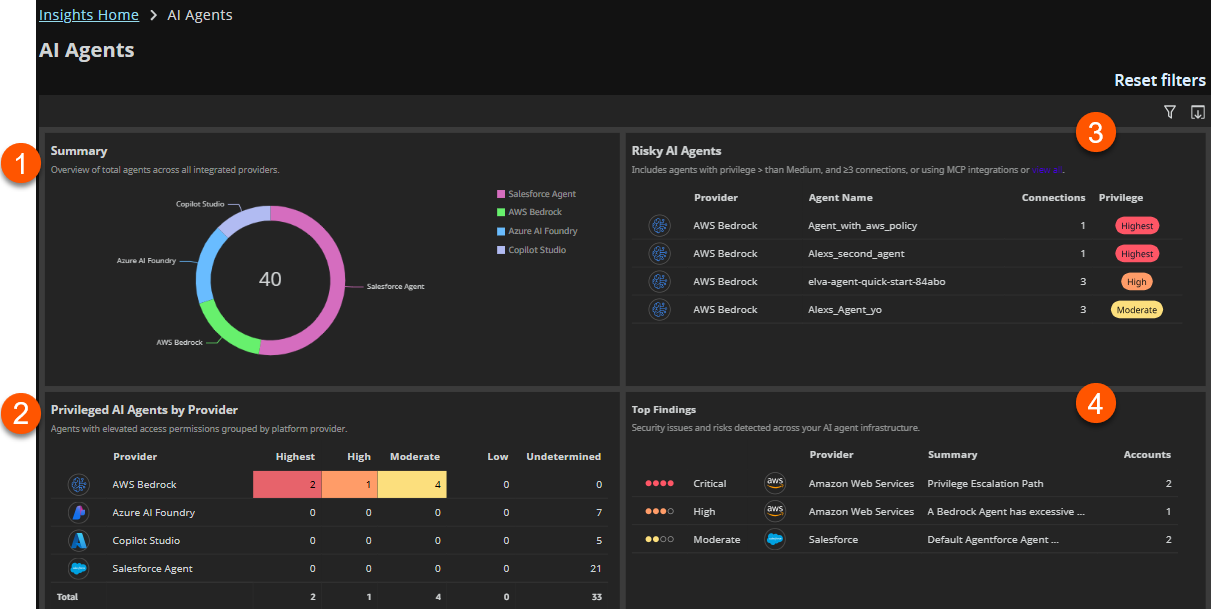Sort by the Highest column header
This screenshot has width=1211, height=609.
[x=295, y=457]
